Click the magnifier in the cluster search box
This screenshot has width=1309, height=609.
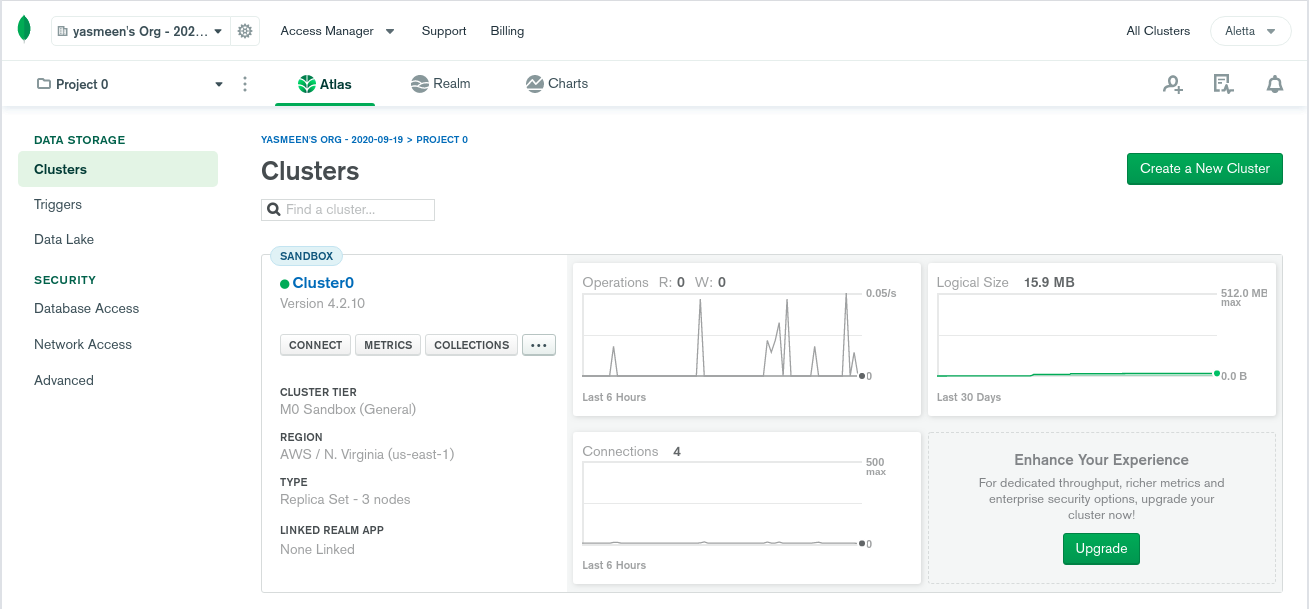tap(274, 209)
